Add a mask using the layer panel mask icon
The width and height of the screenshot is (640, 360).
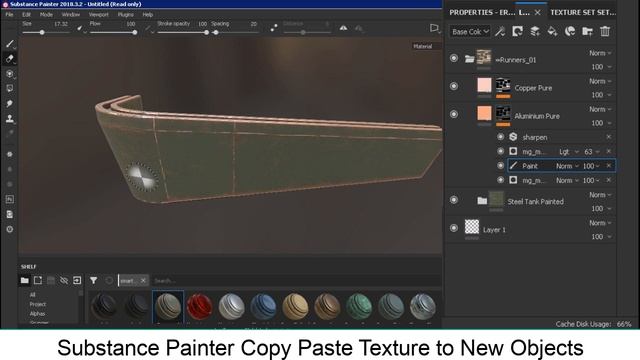point(518,31)
